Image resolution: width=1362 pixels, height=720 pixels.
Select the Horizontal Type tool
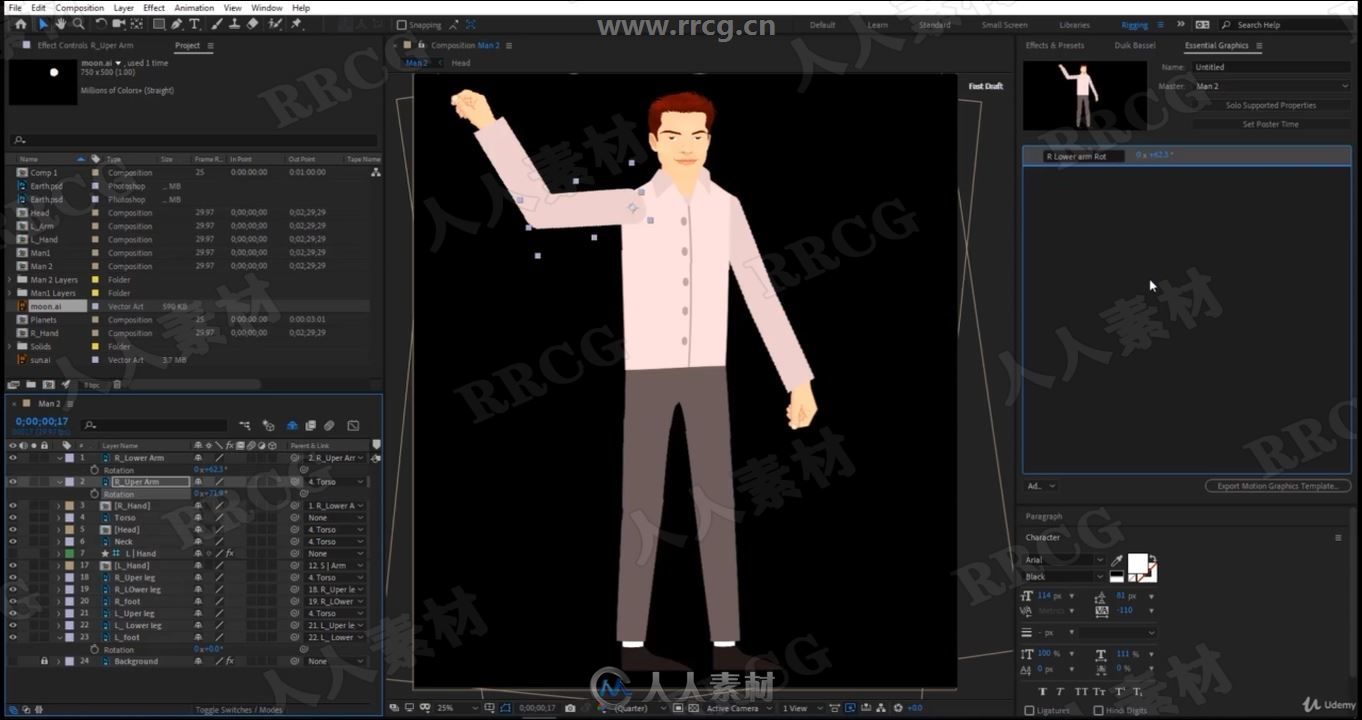point(194,24)
